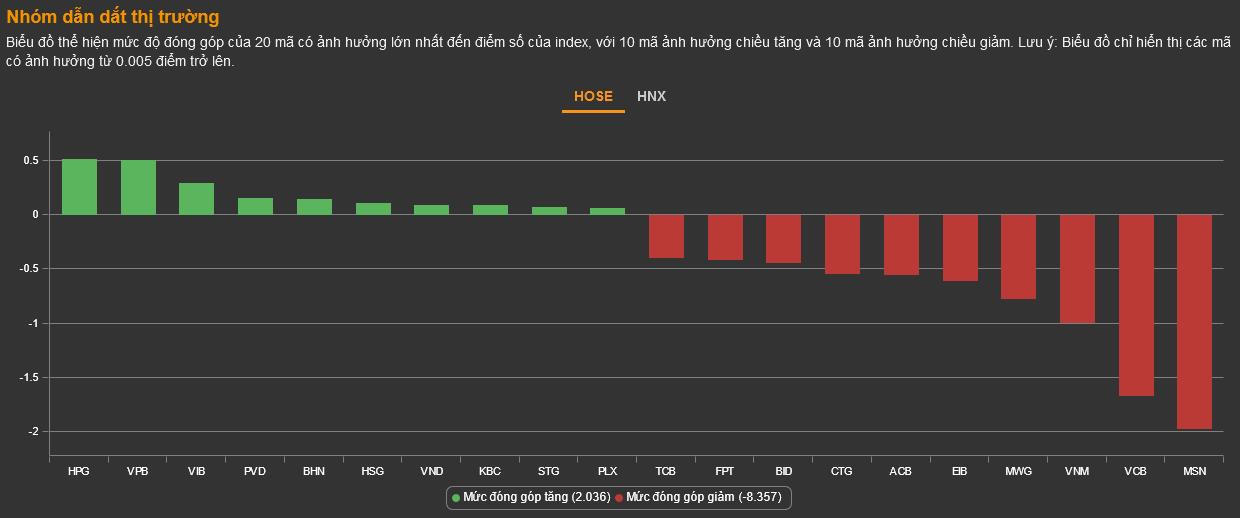Select the VIB bar in chart
The height and width of the screenshot is (518, 1240).
196,199
